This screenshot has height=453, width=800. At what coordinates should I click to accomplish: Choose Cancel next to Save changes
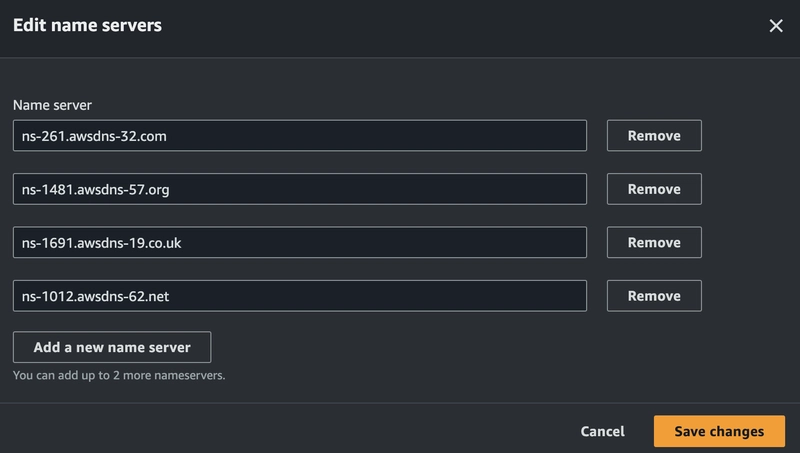603,432
